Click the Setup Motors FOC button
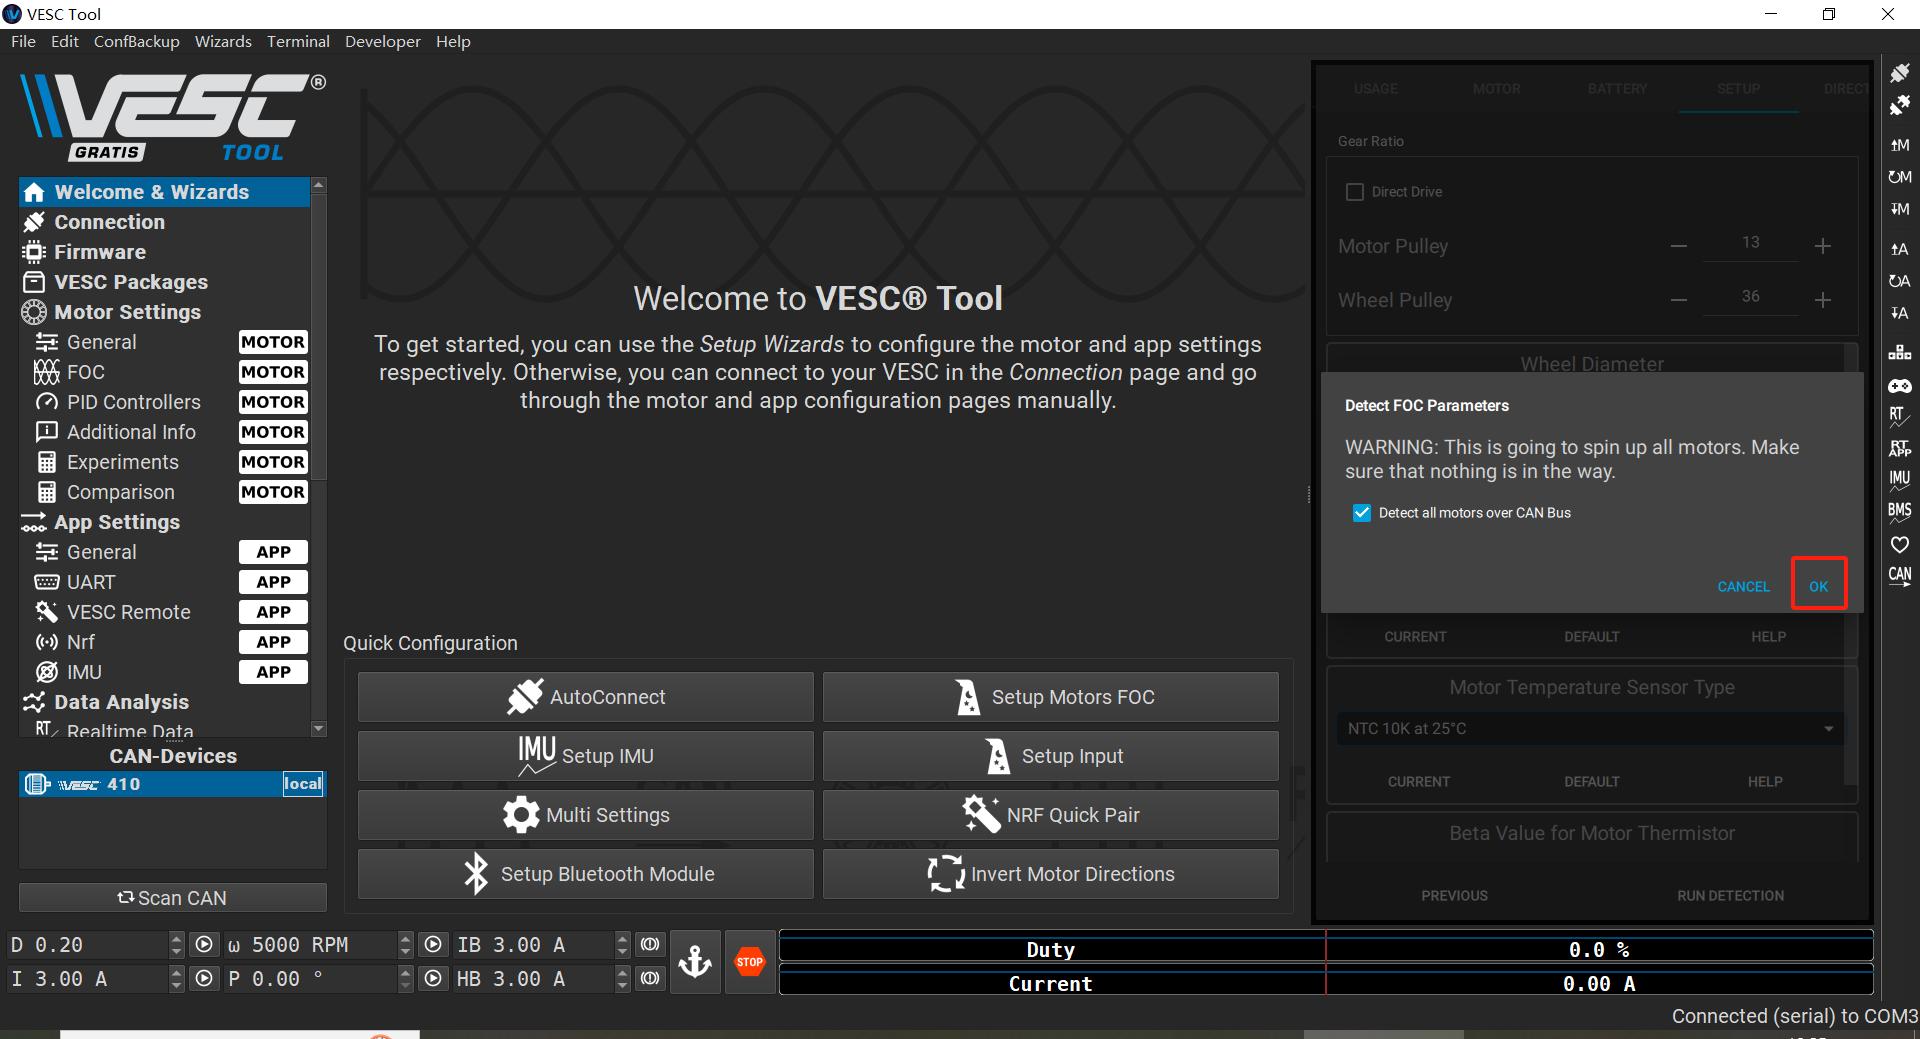Screen dimensions: 1920x1039 [1050, 697]
